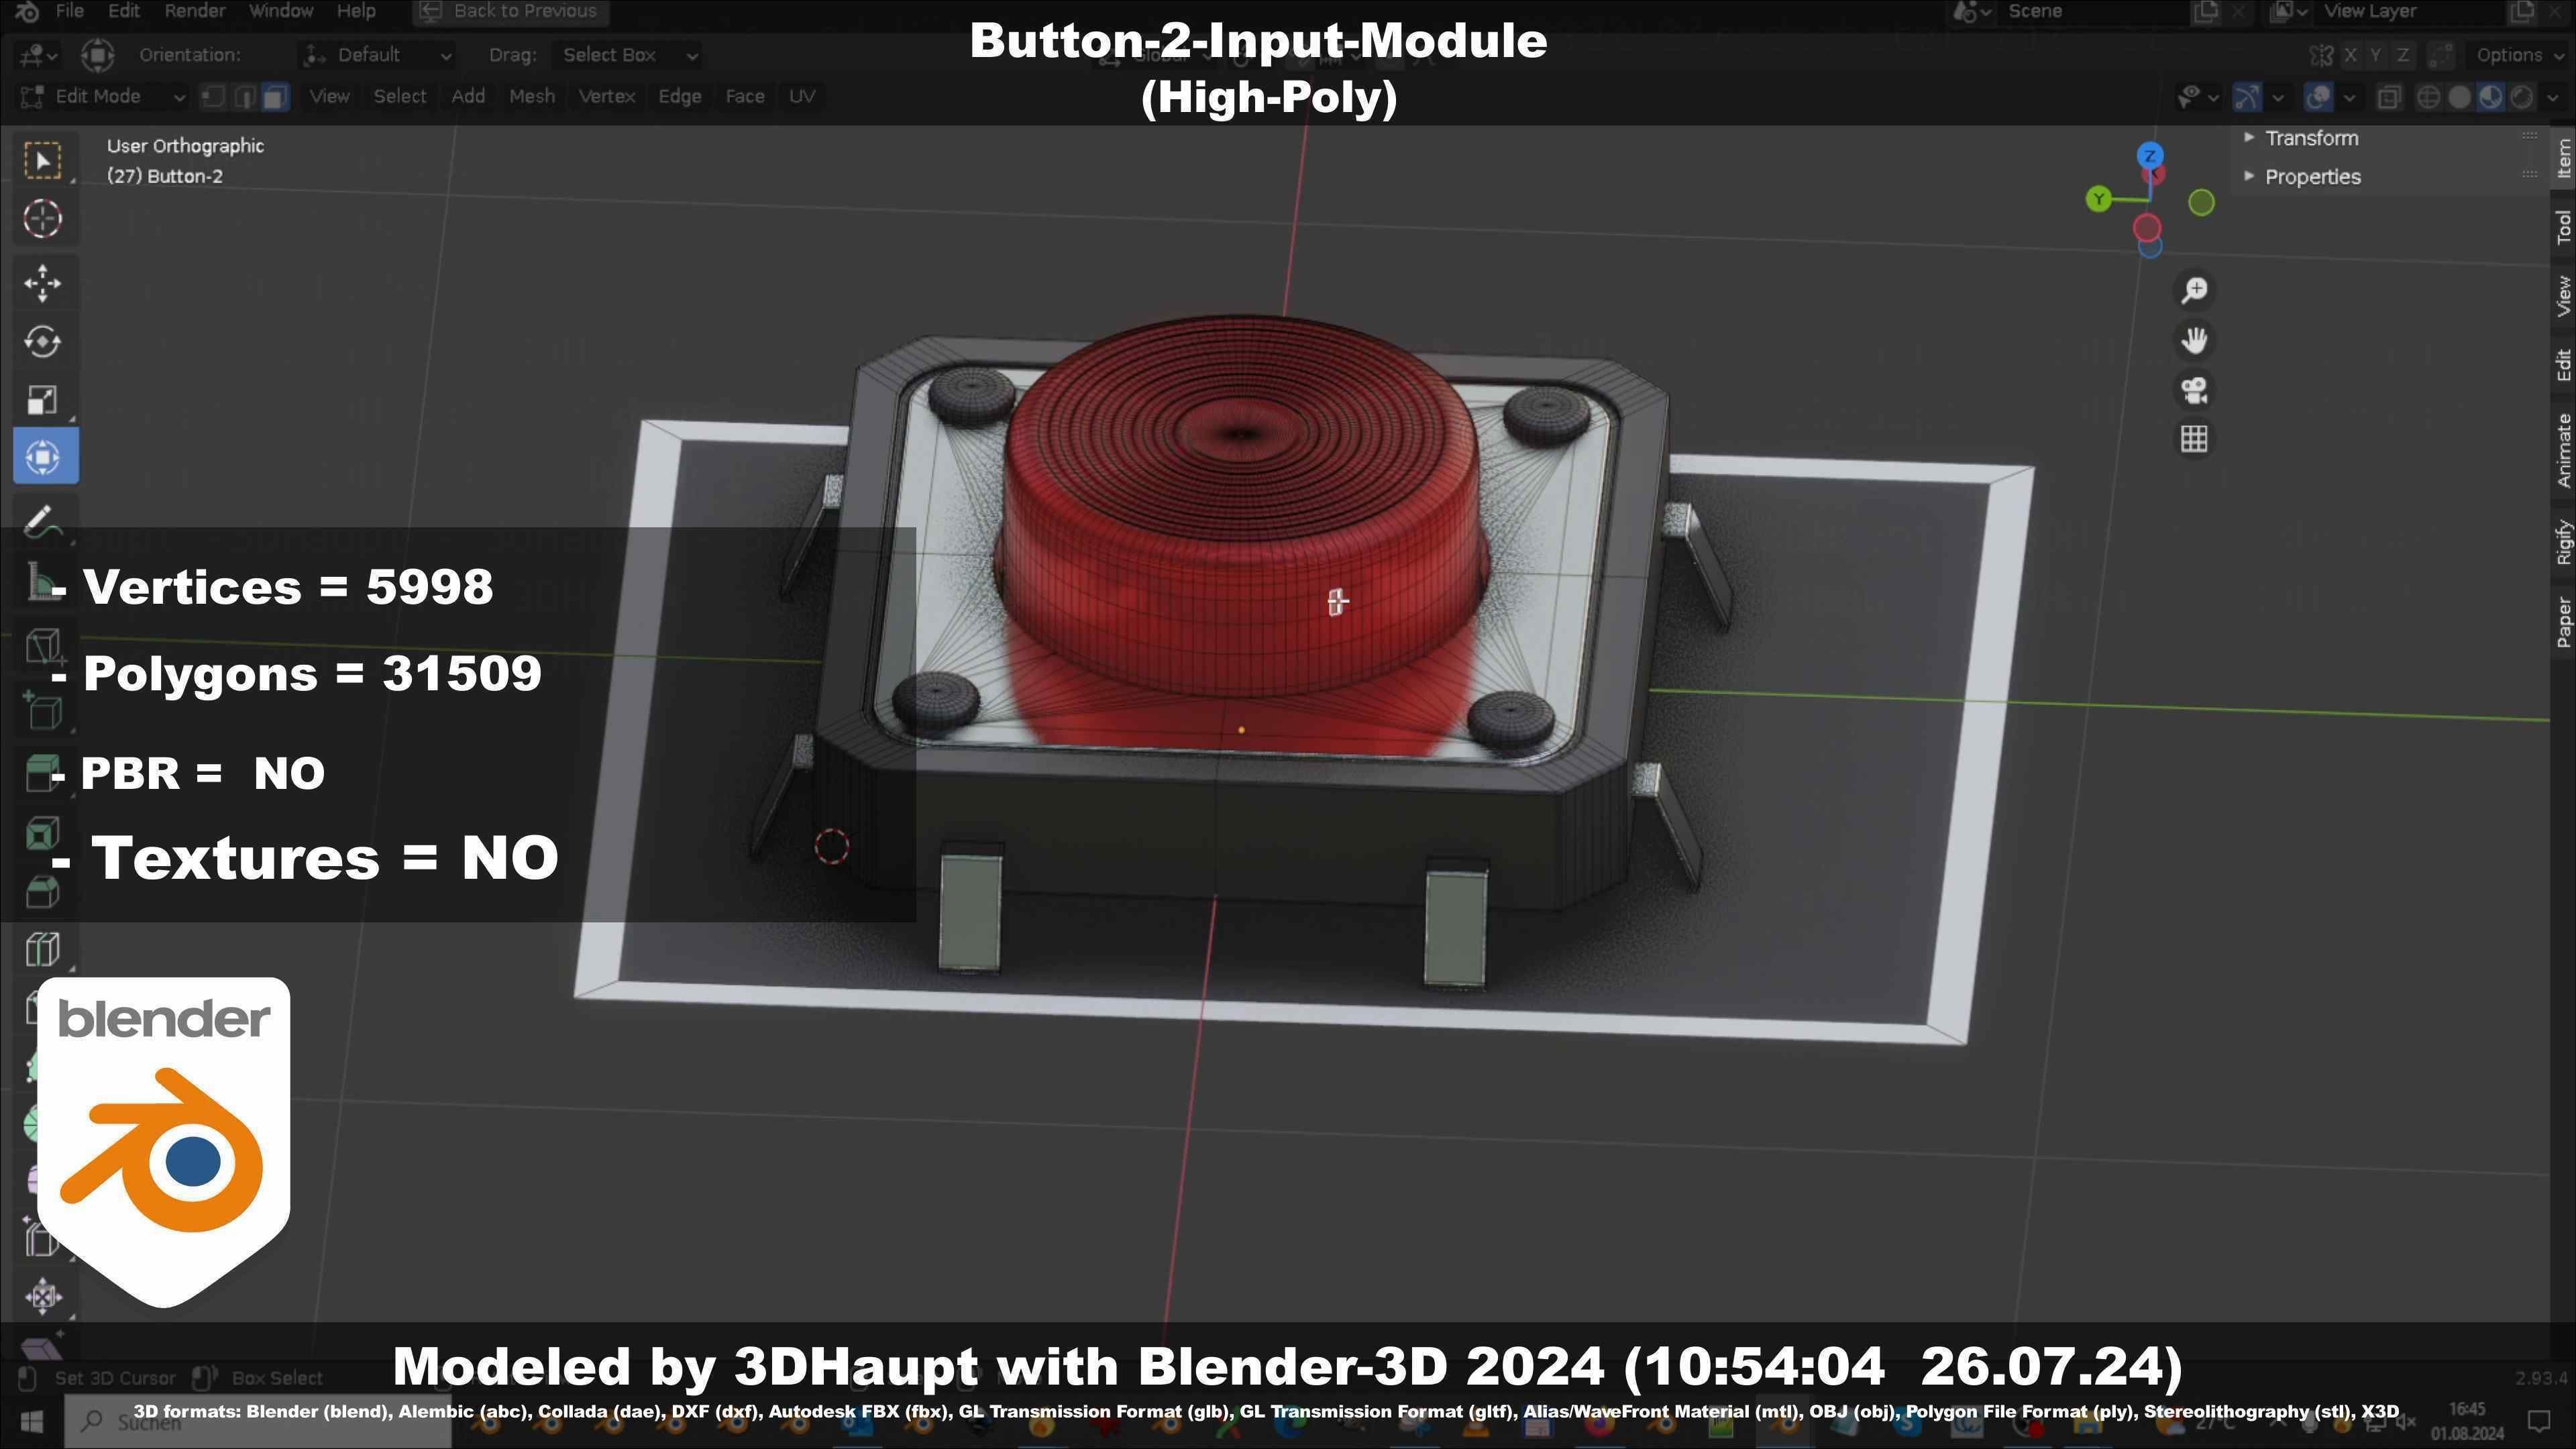This screenshot has height=1449, width=2576.
Task: Open the Vertex menu
Action: (x=607, y=96)
